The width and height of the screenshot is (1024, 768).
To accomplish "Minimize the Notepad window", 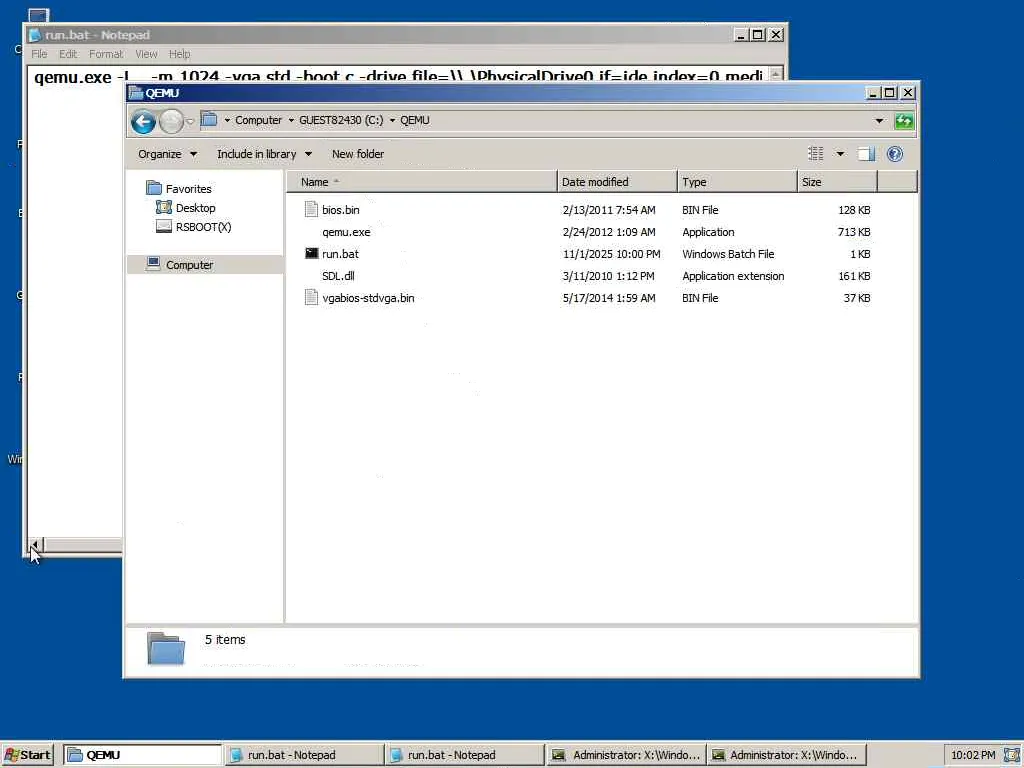I will pos(741,35).
